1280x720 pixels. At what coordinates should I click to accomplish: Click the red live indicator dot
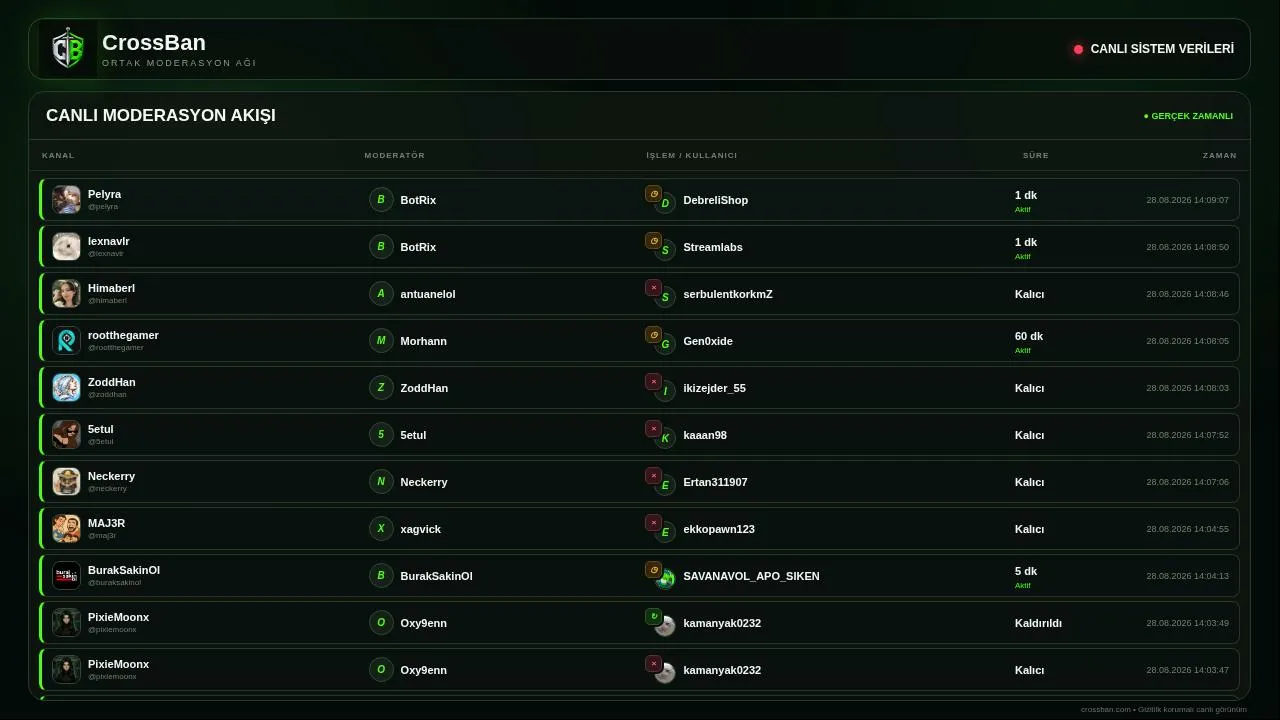pos(1078,49)
